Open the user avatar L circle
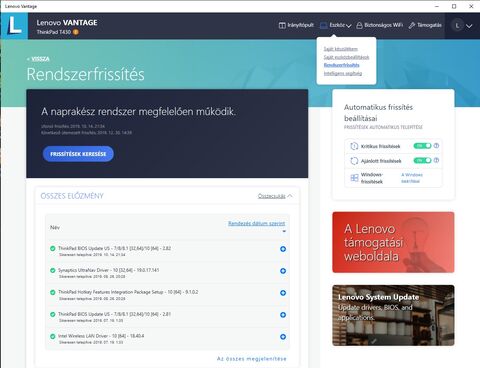Screen dimensions: 480x368 [x=458, y=25]
